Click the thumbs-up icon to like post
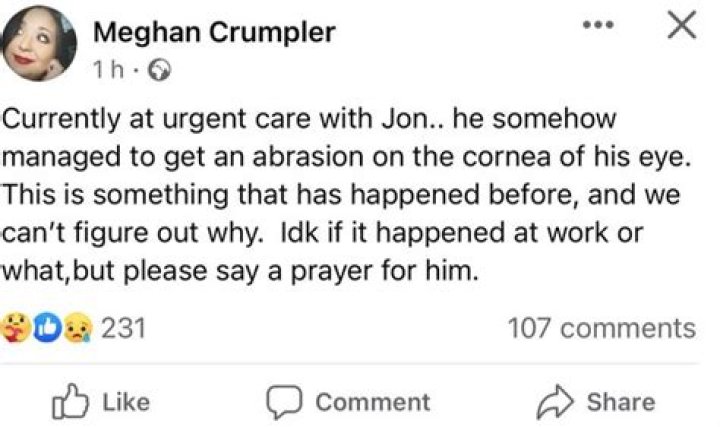Screen dimensions: 720x427 point(68,402)
